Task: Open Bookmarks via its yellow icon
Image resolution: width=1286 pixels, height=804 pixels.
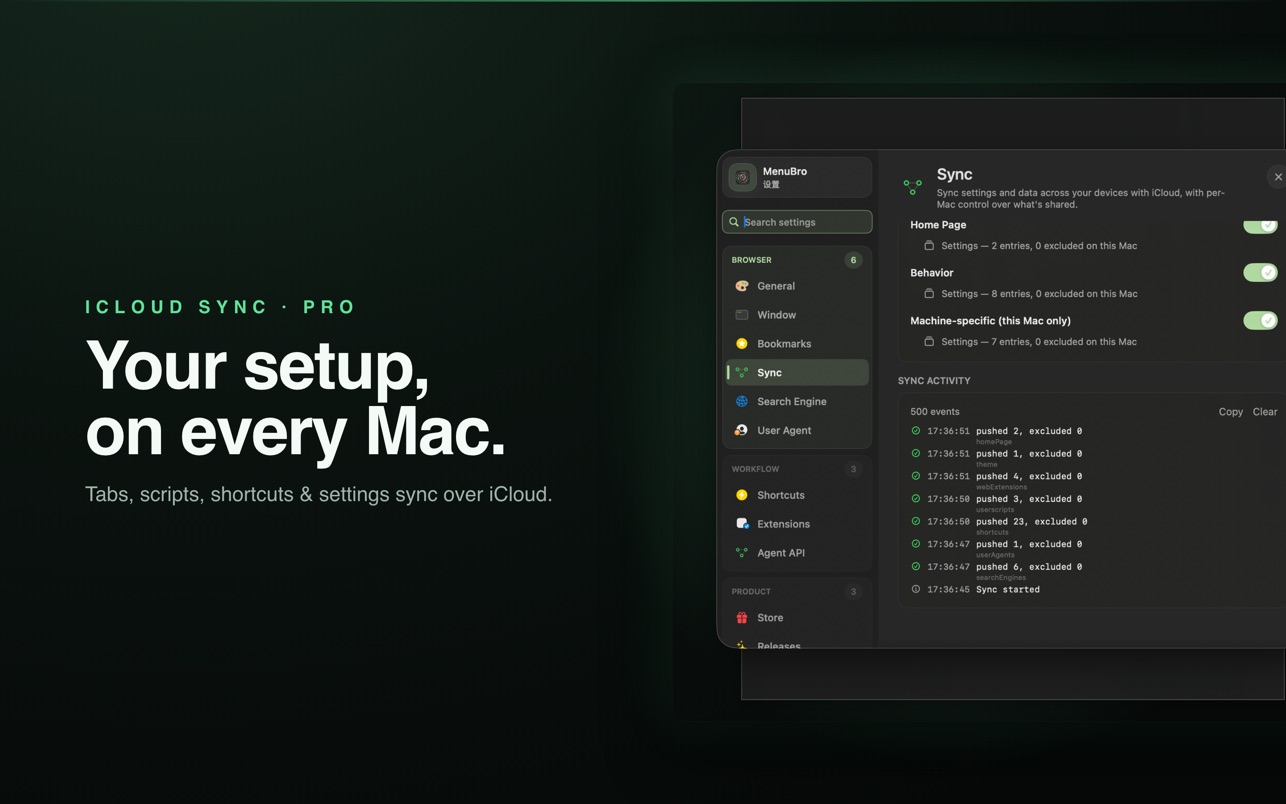Action: [x=742, y=344]
